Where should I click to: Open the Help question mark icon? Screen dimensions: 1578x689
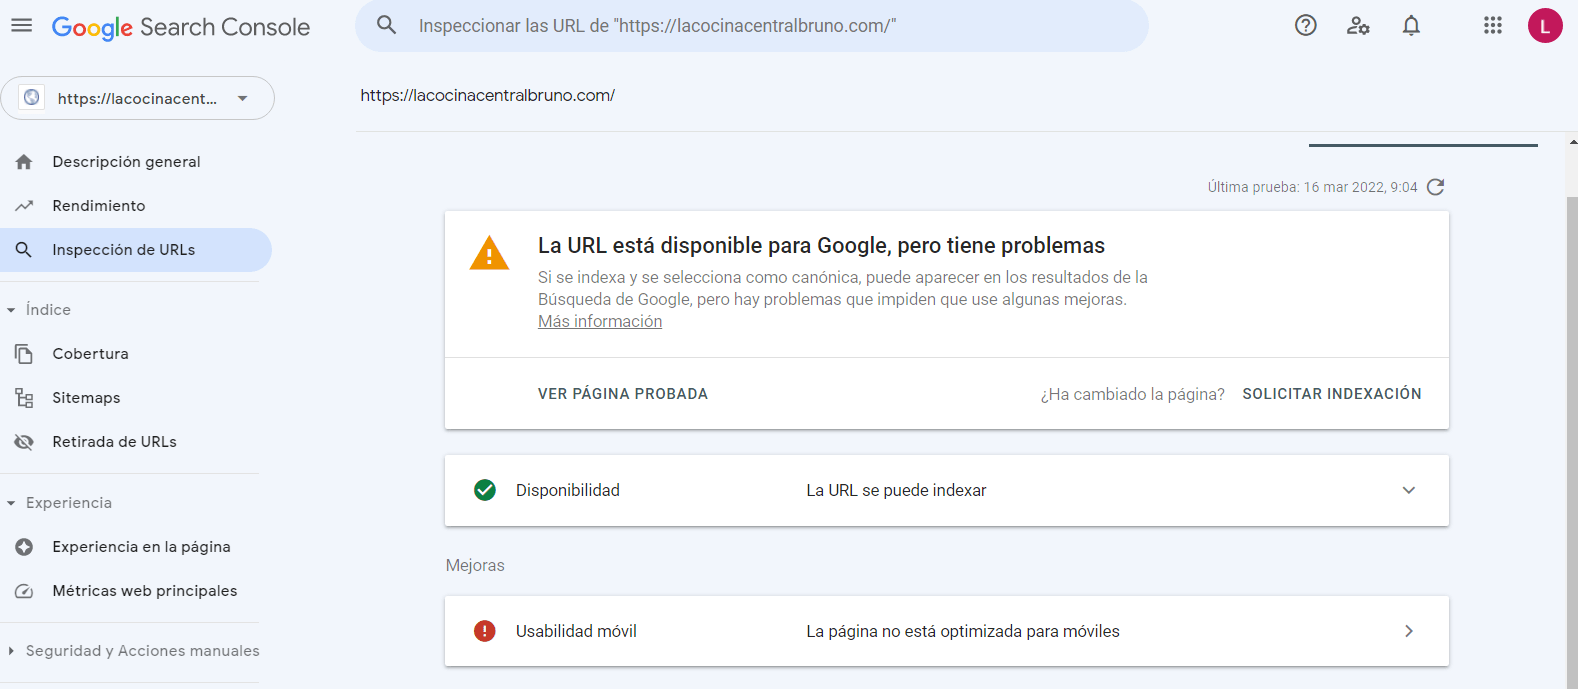pos(1306,26)
